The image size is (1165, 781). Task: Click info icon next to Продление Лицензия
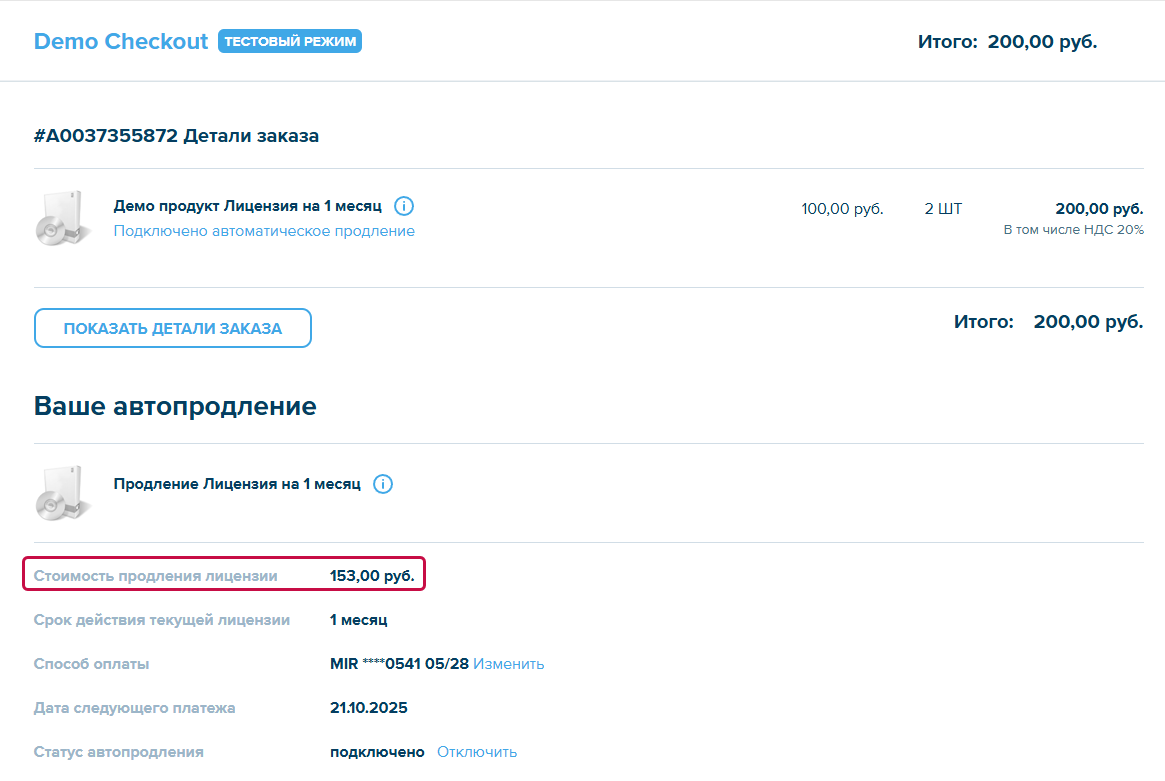[x=383, y=484]
